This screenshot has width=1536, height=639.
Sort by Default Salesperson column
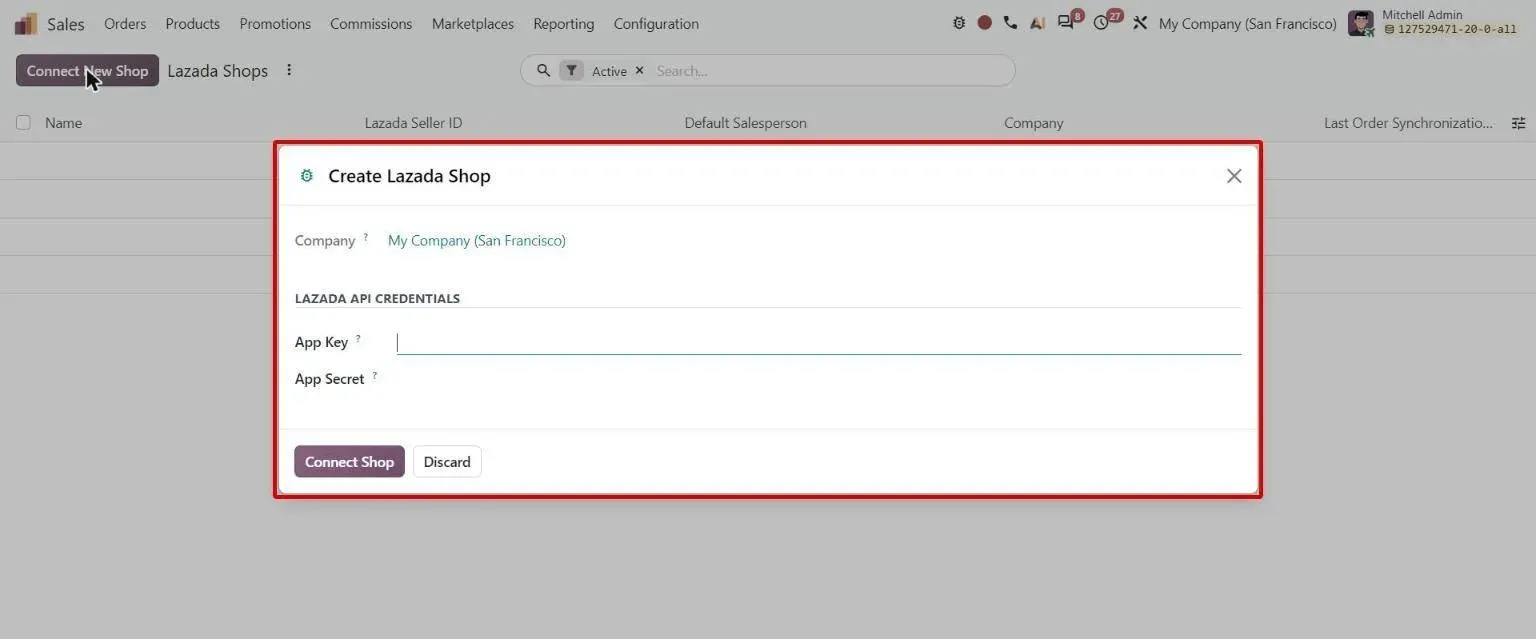745,123
